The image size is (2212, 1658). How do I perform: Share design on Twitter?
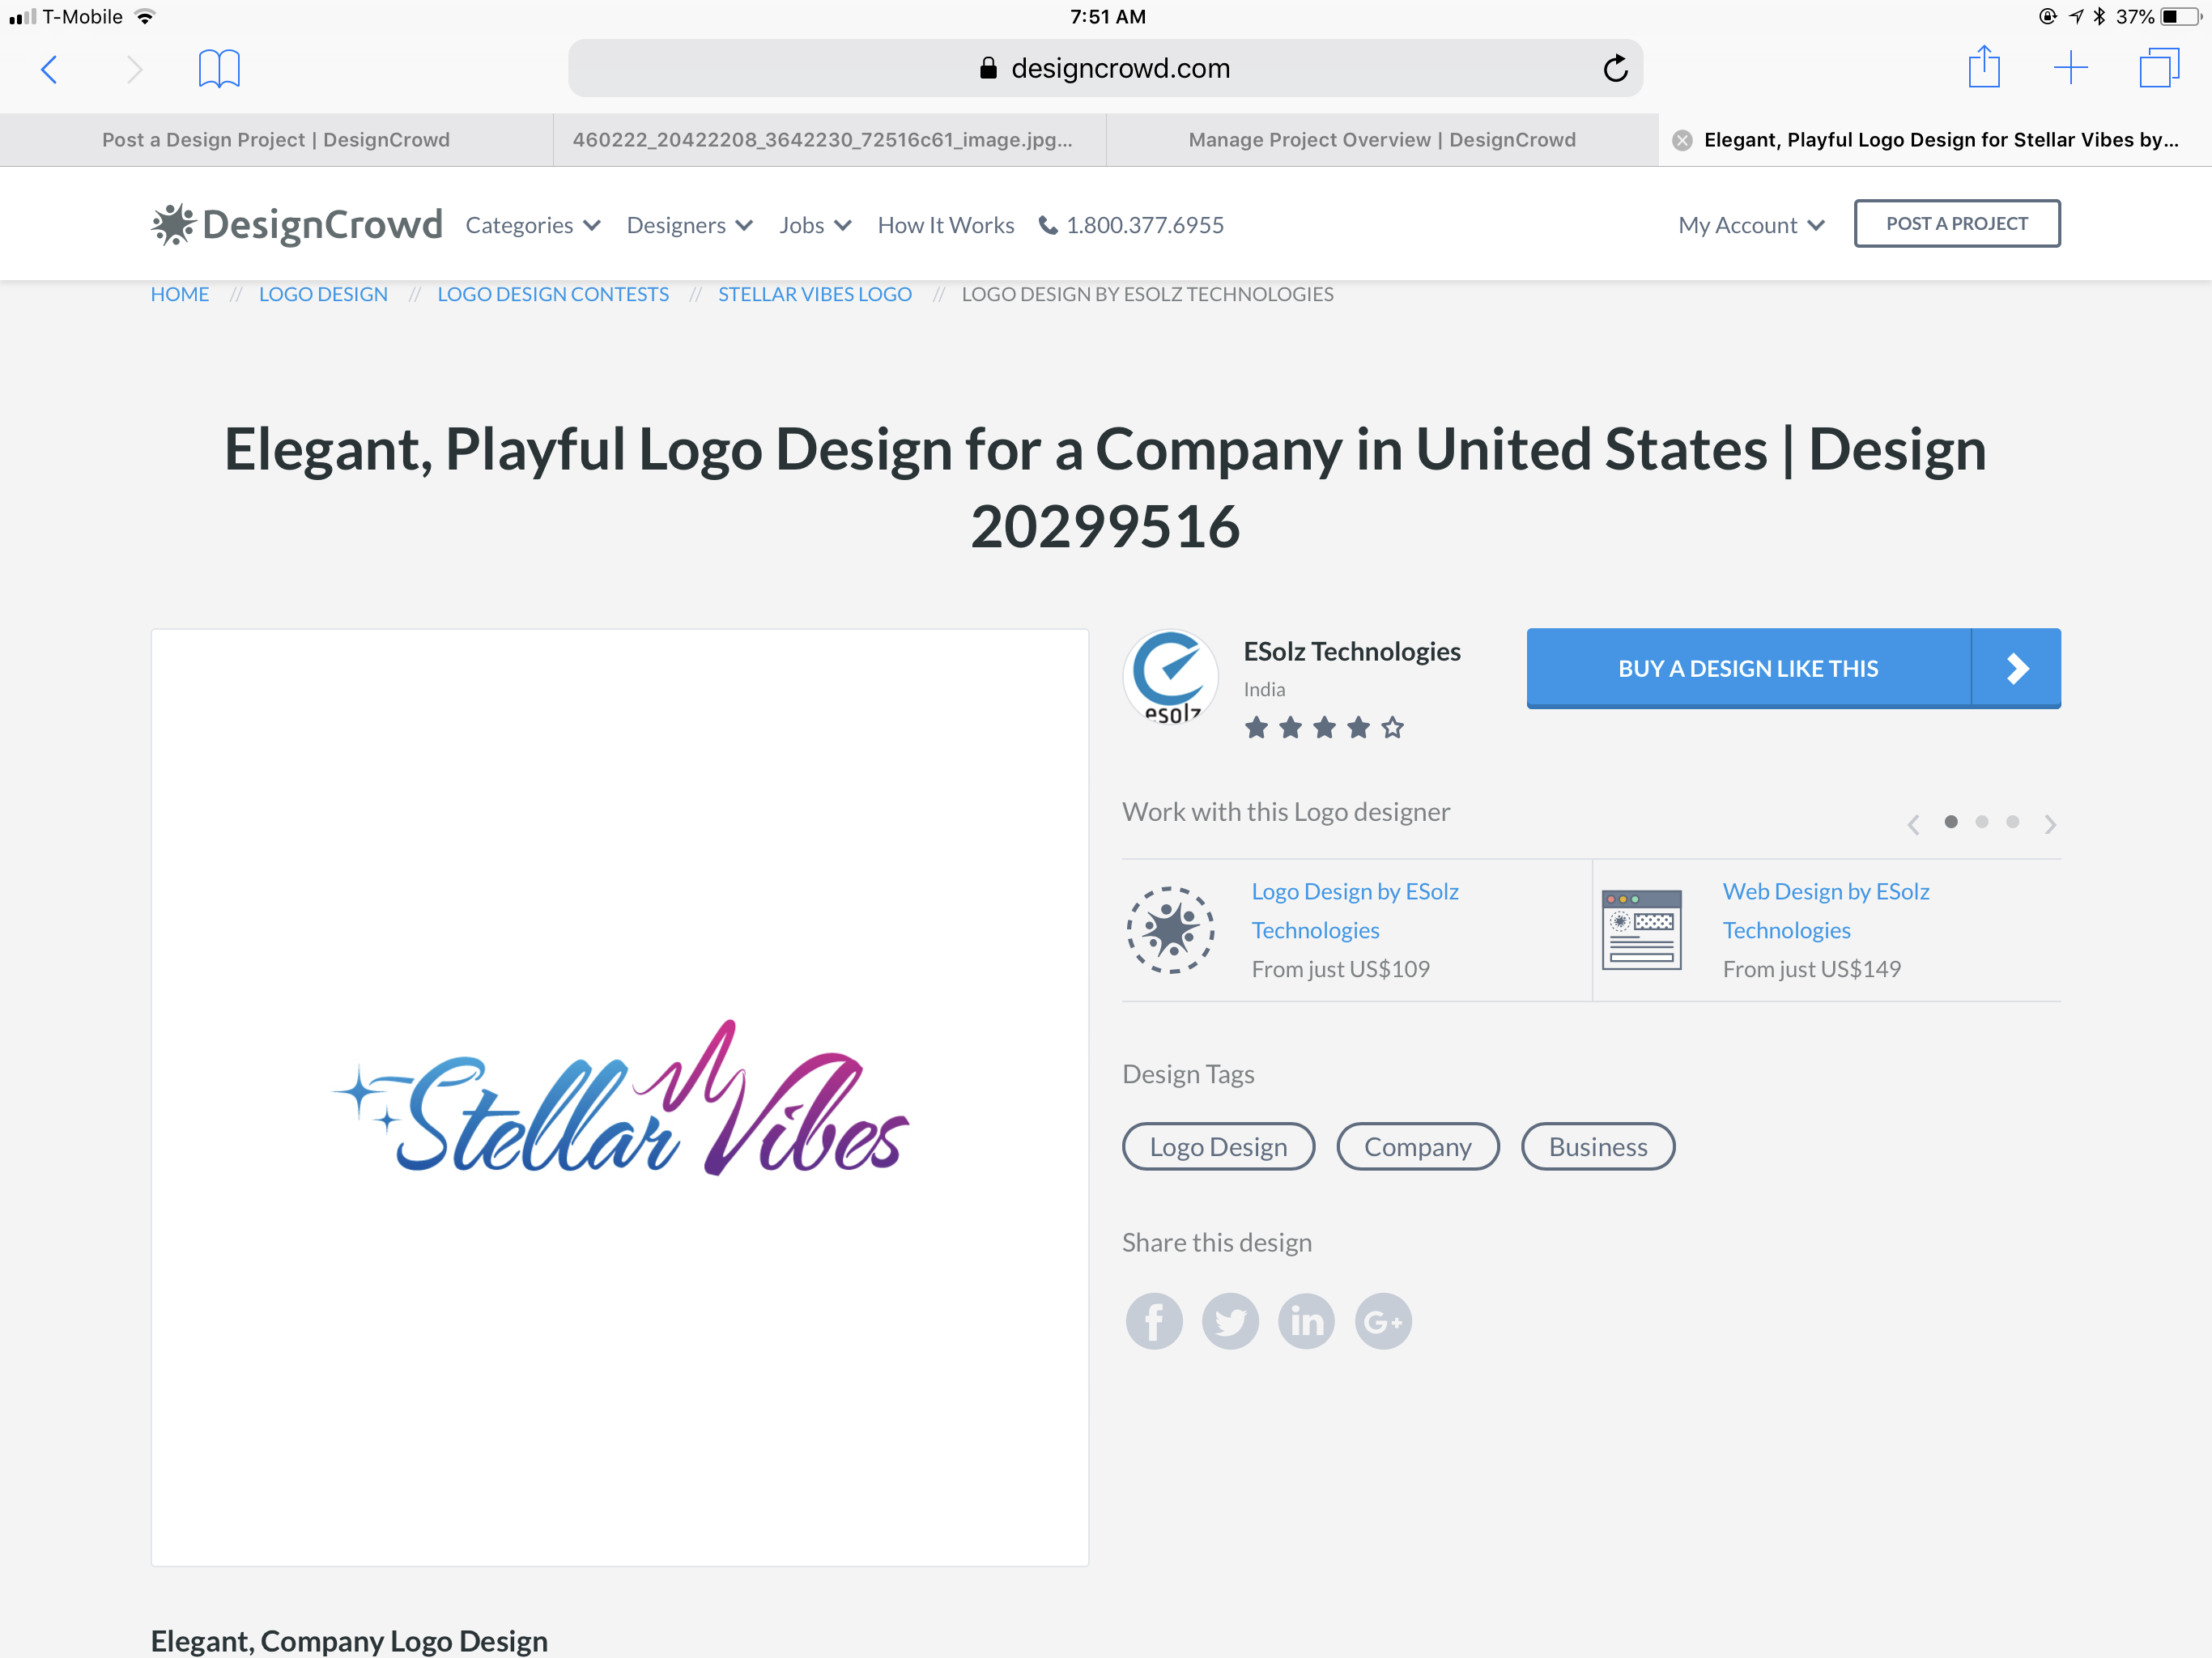pos(1230,1321)
